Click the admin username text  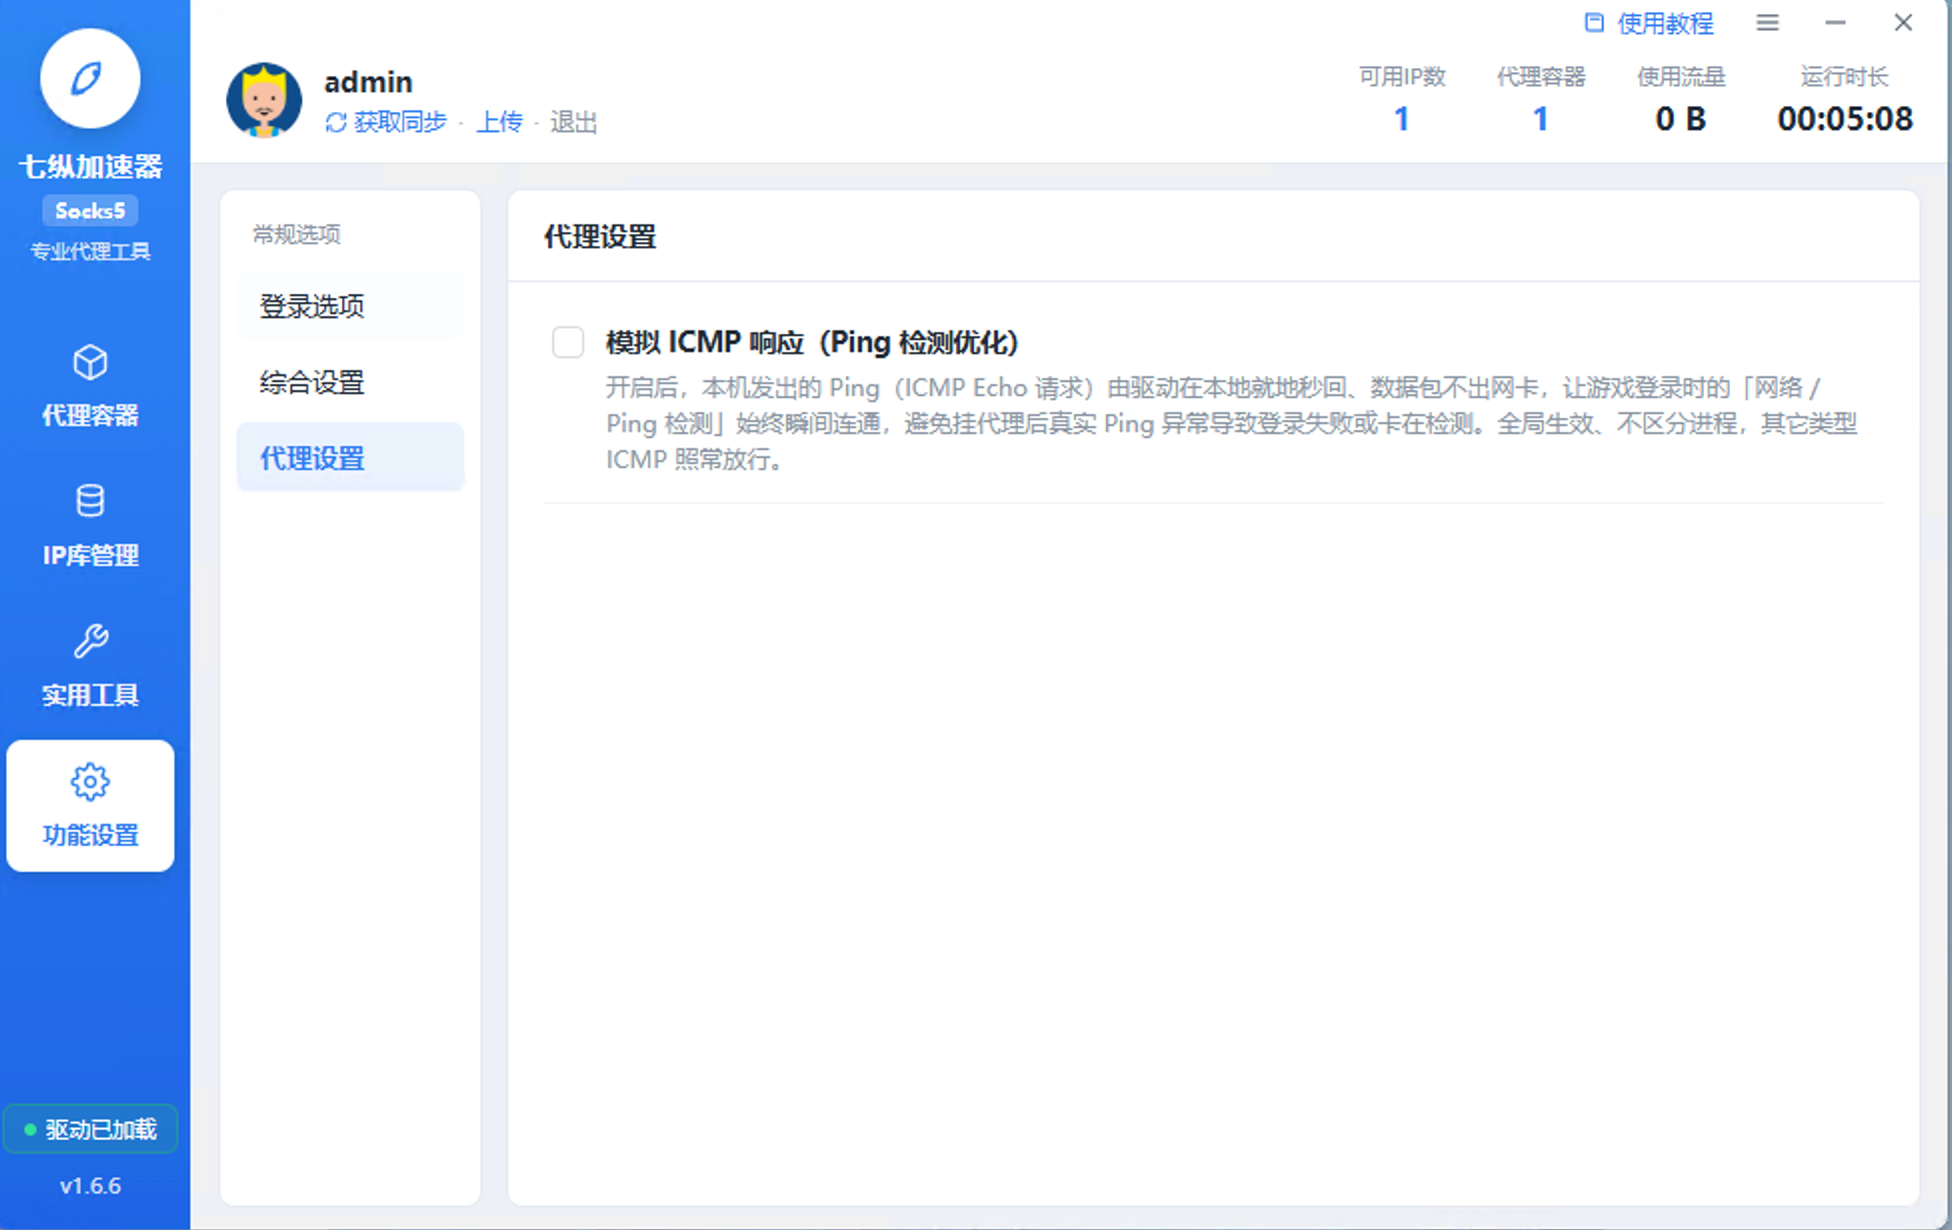[x=368, y=82]
